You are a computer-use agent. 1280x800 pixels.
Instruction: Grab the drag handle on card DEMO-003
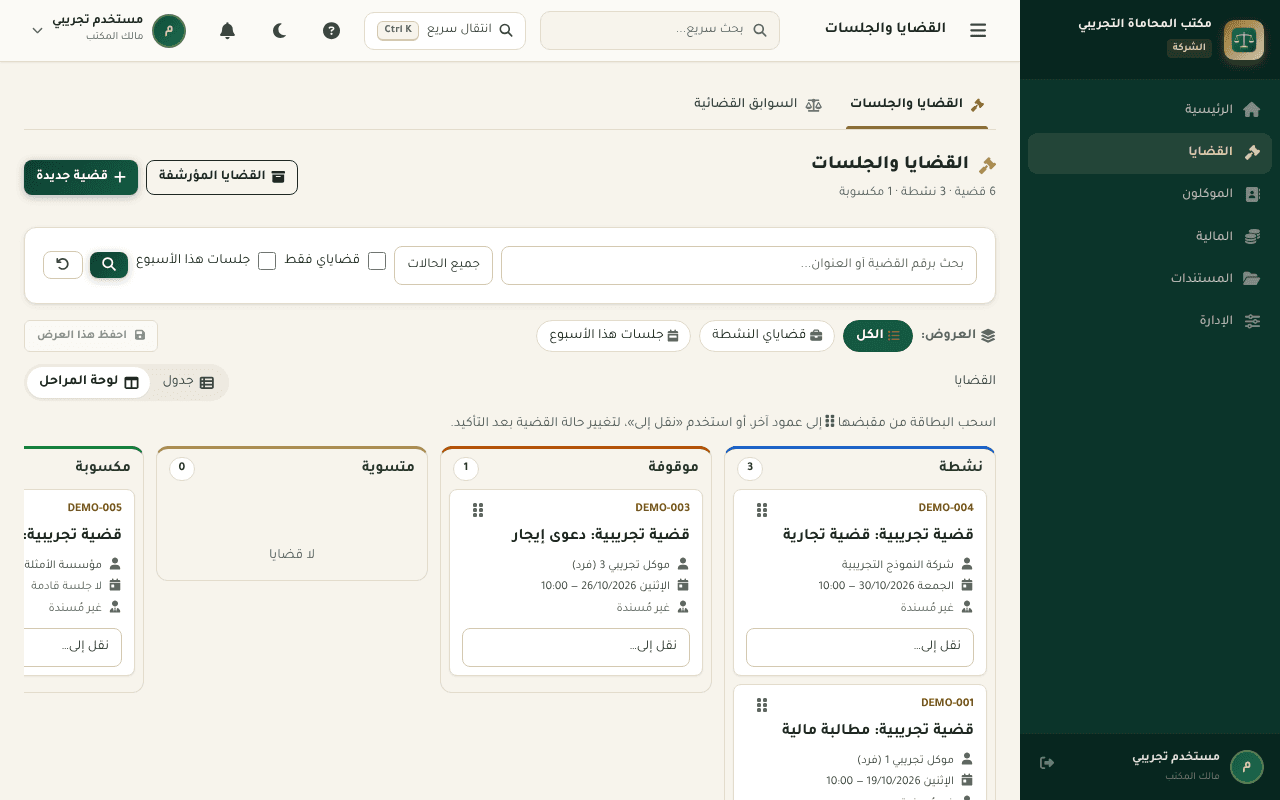(478, 510)
